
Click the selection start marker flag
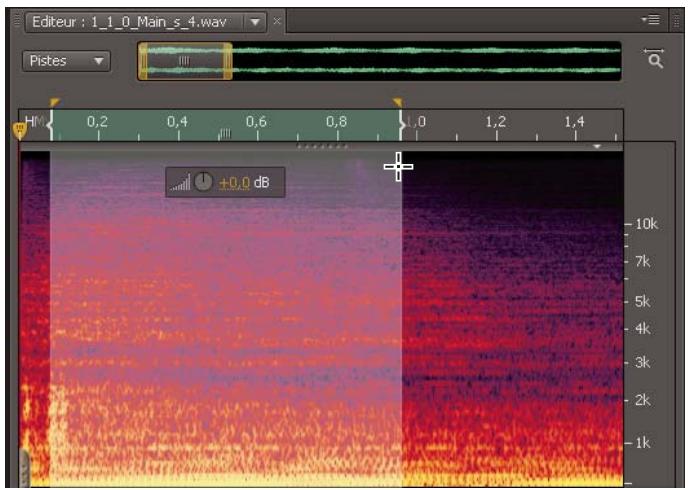point(54,102)
